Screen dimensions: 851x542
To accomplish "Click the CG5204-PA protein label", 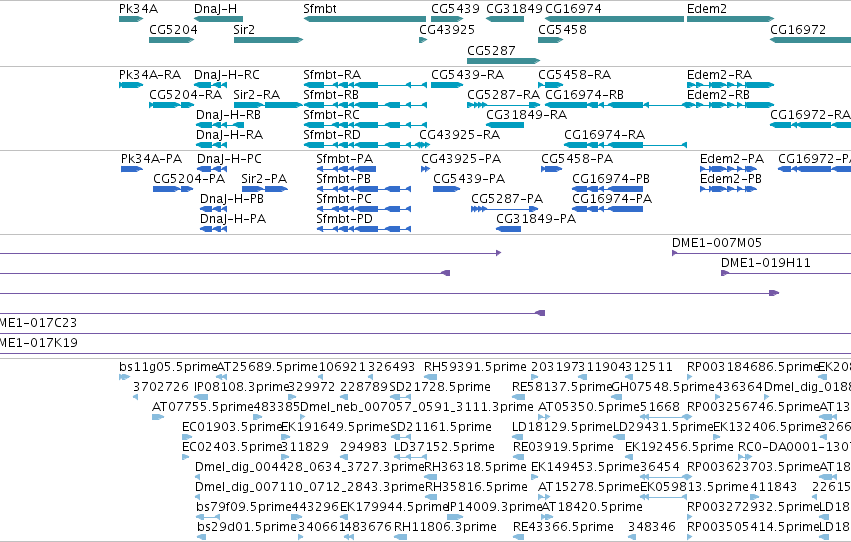I will coord(189,178).
